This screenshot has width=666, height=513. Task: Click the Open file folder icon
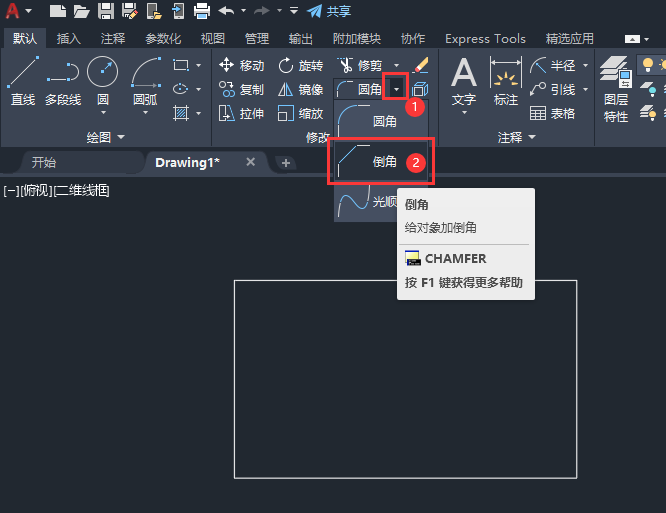pyautogui.click(x=82, y=11)
